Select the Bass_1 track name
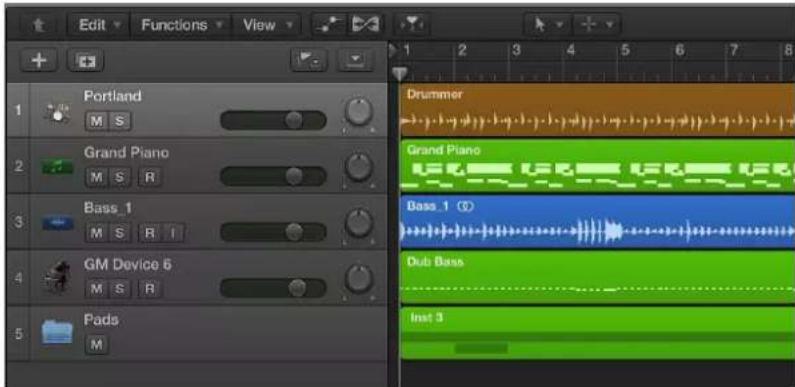Screen dimensions: 795x387 (108, 208)
